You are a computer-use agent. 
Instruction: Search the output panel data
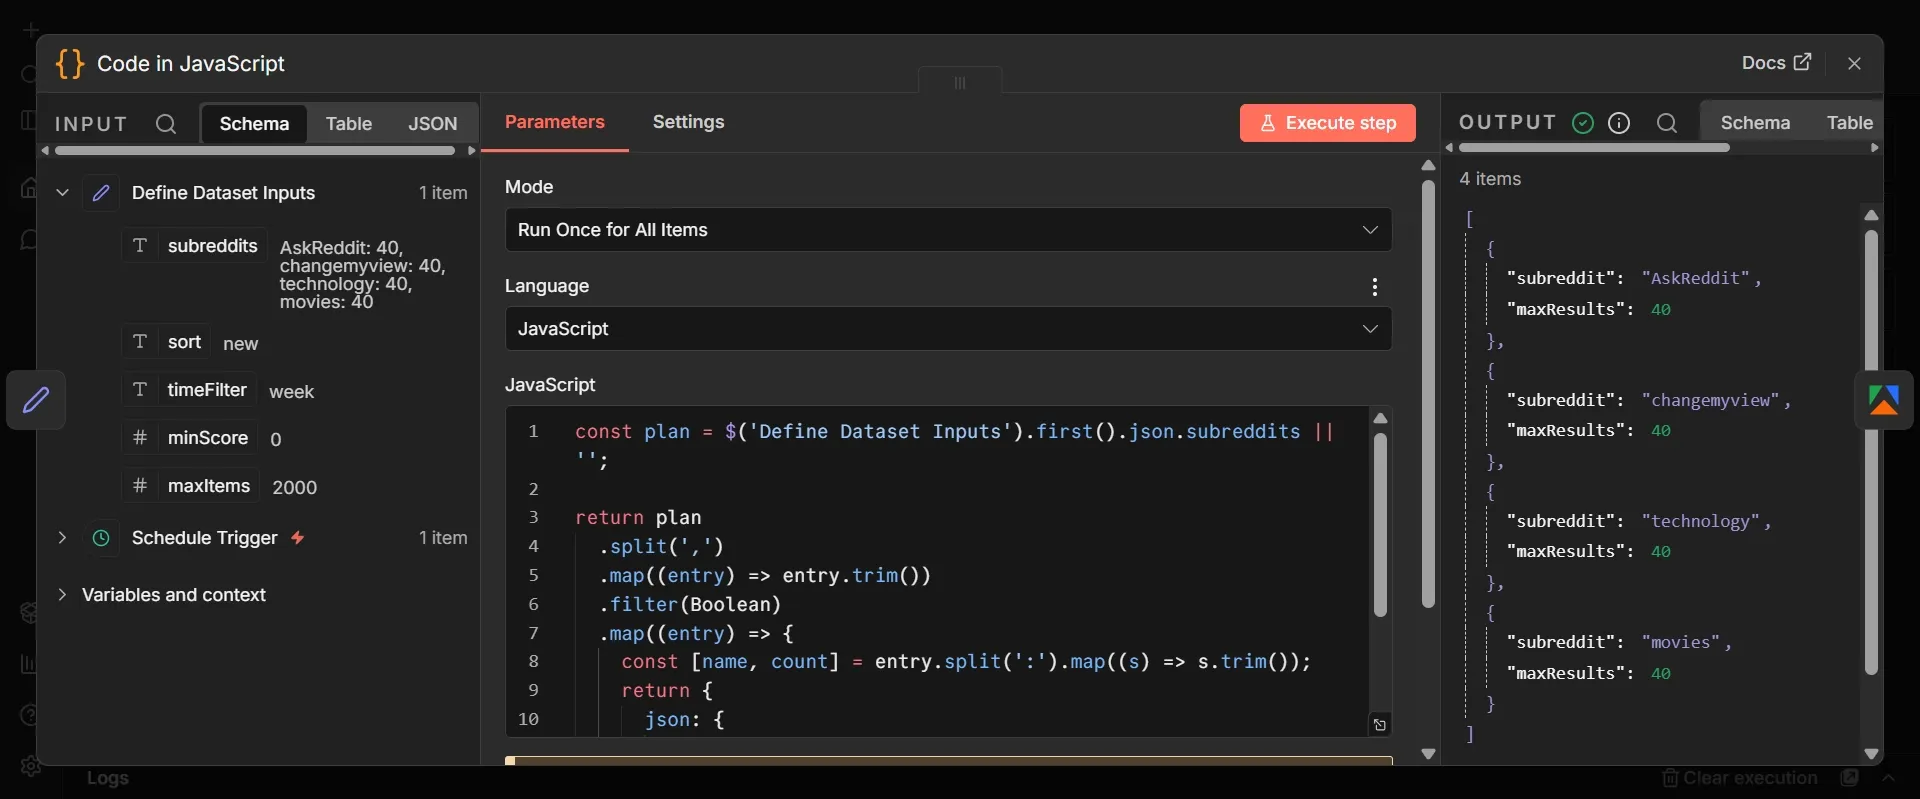(1666, 123)
